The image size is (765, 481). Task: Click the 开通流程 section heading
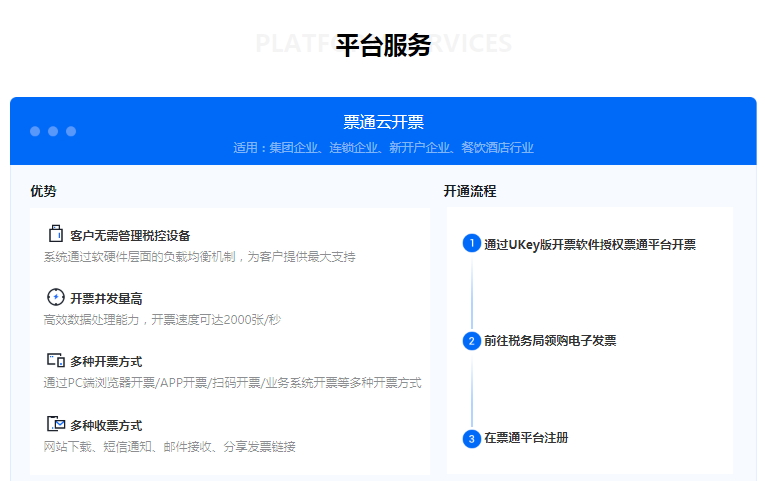[470, 191]
